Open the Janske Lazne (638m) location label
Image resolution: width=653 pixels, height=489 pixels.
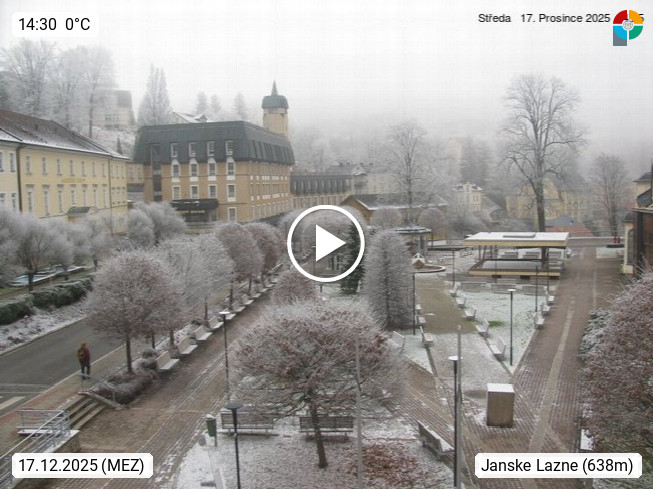click(558, 465)
